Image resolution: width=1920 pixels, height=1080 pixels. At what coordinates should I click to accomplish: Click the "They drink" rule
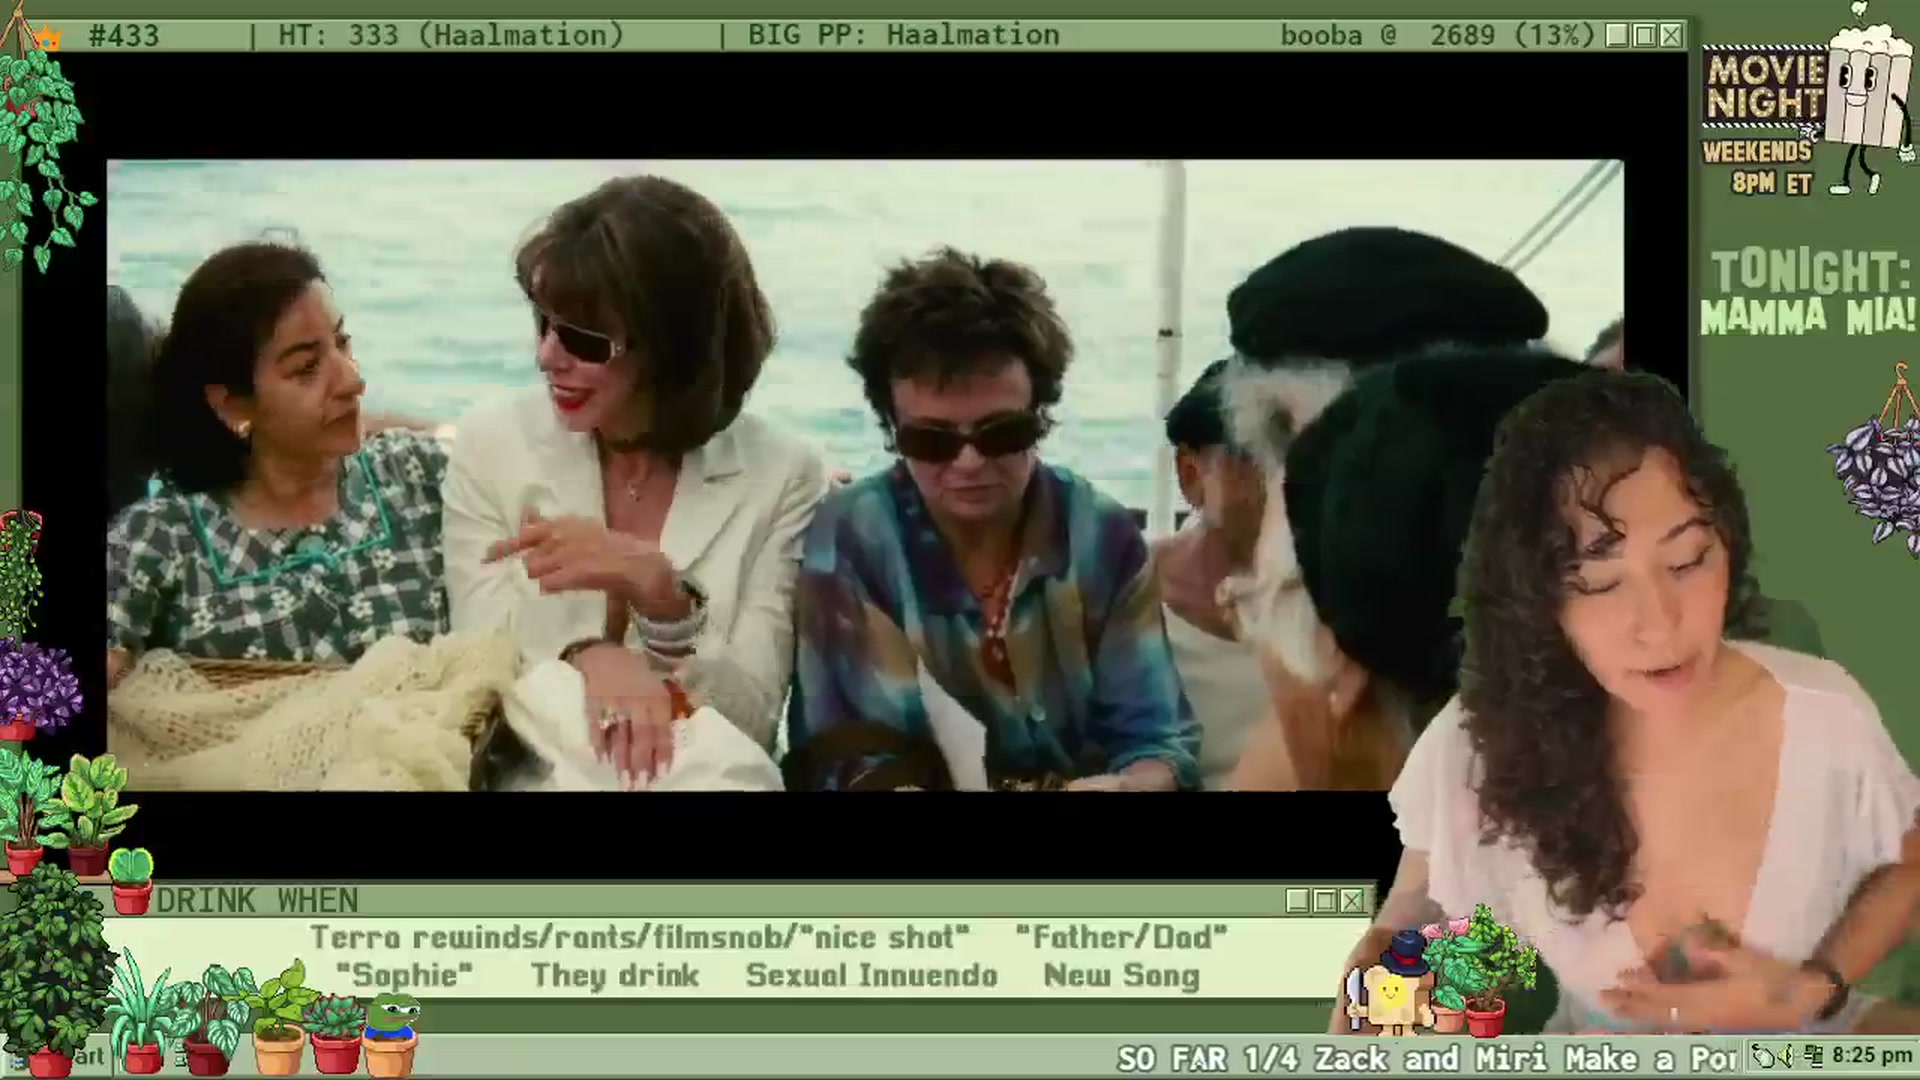tap(615, 976)
